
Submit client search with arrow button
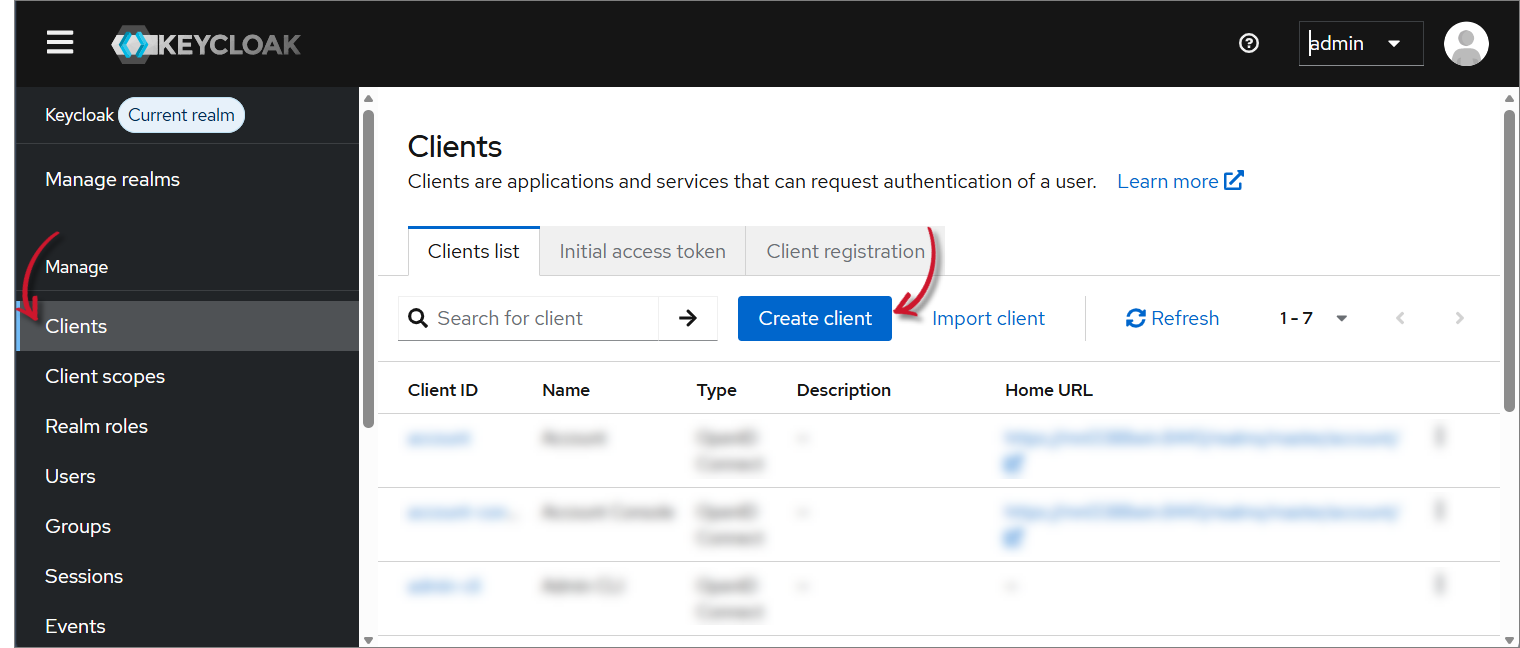[688, 318]
